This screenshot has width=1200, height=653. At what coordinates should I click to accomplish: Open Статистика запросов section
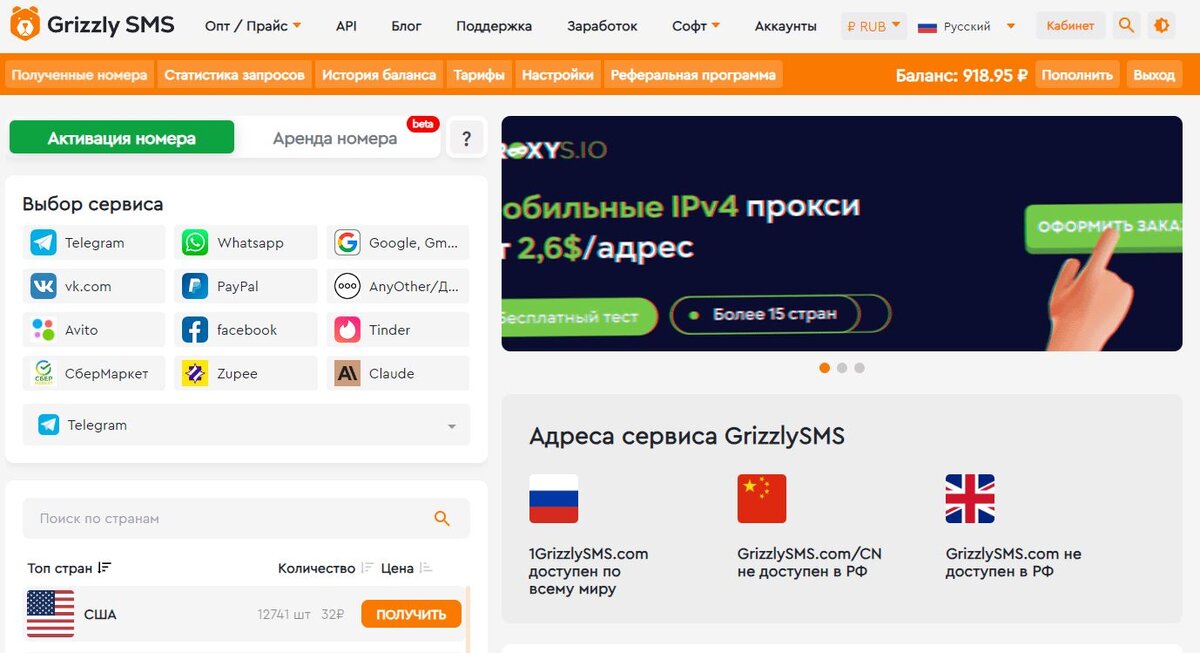click(234, 75)
